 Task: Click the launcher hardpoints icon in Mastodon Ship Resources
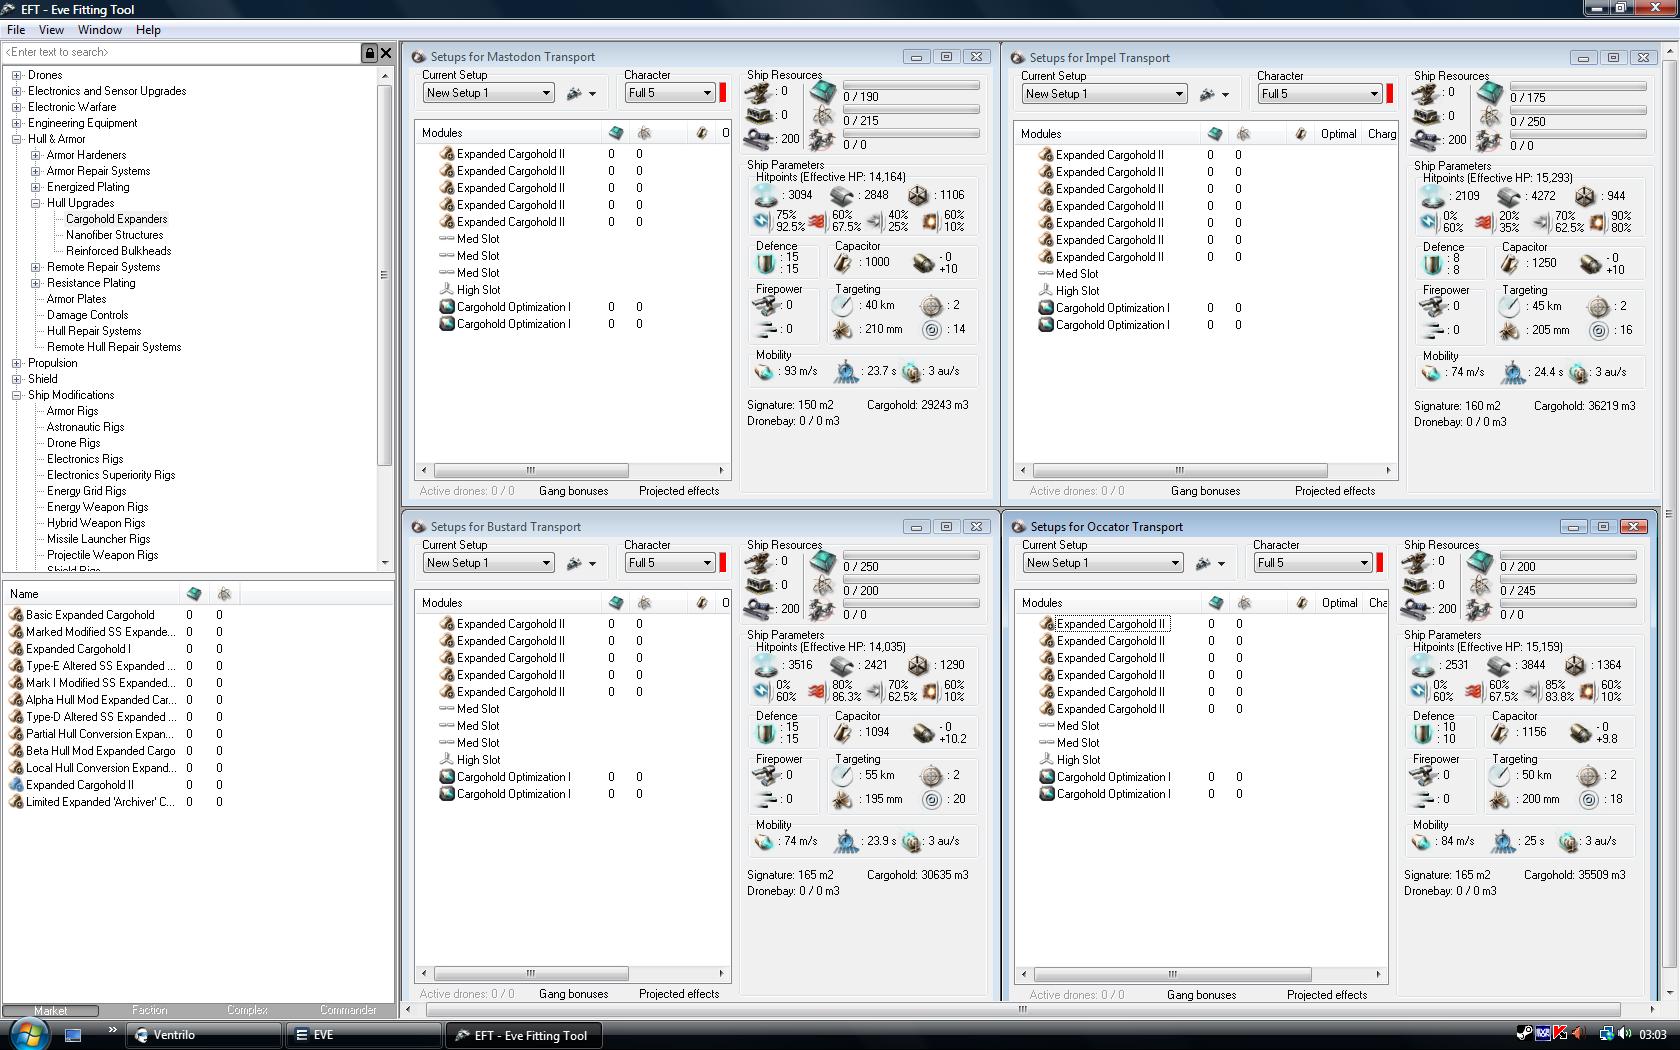tap(759, 116)
